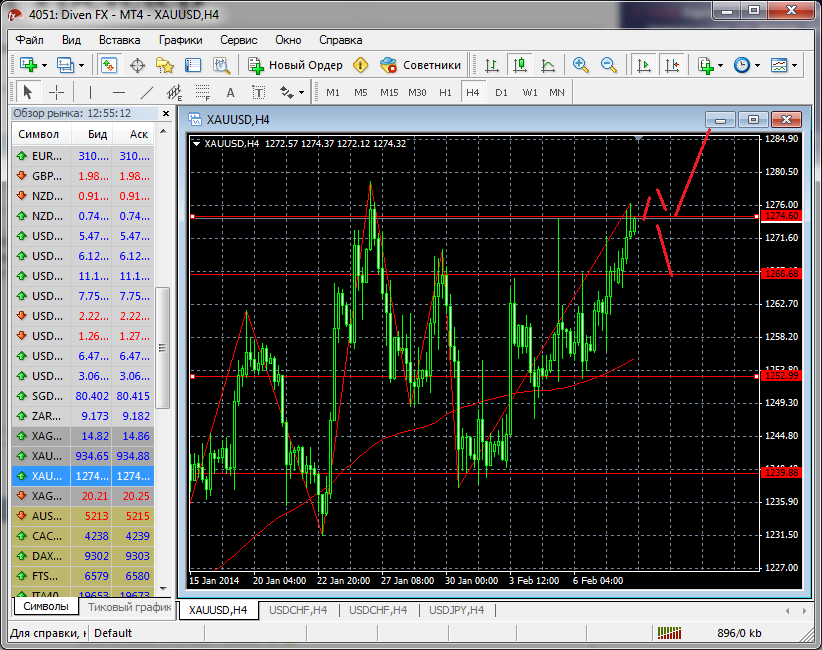Open the Periods clock dropdown arrow
The image size is (822, 650).
[758, 66]
